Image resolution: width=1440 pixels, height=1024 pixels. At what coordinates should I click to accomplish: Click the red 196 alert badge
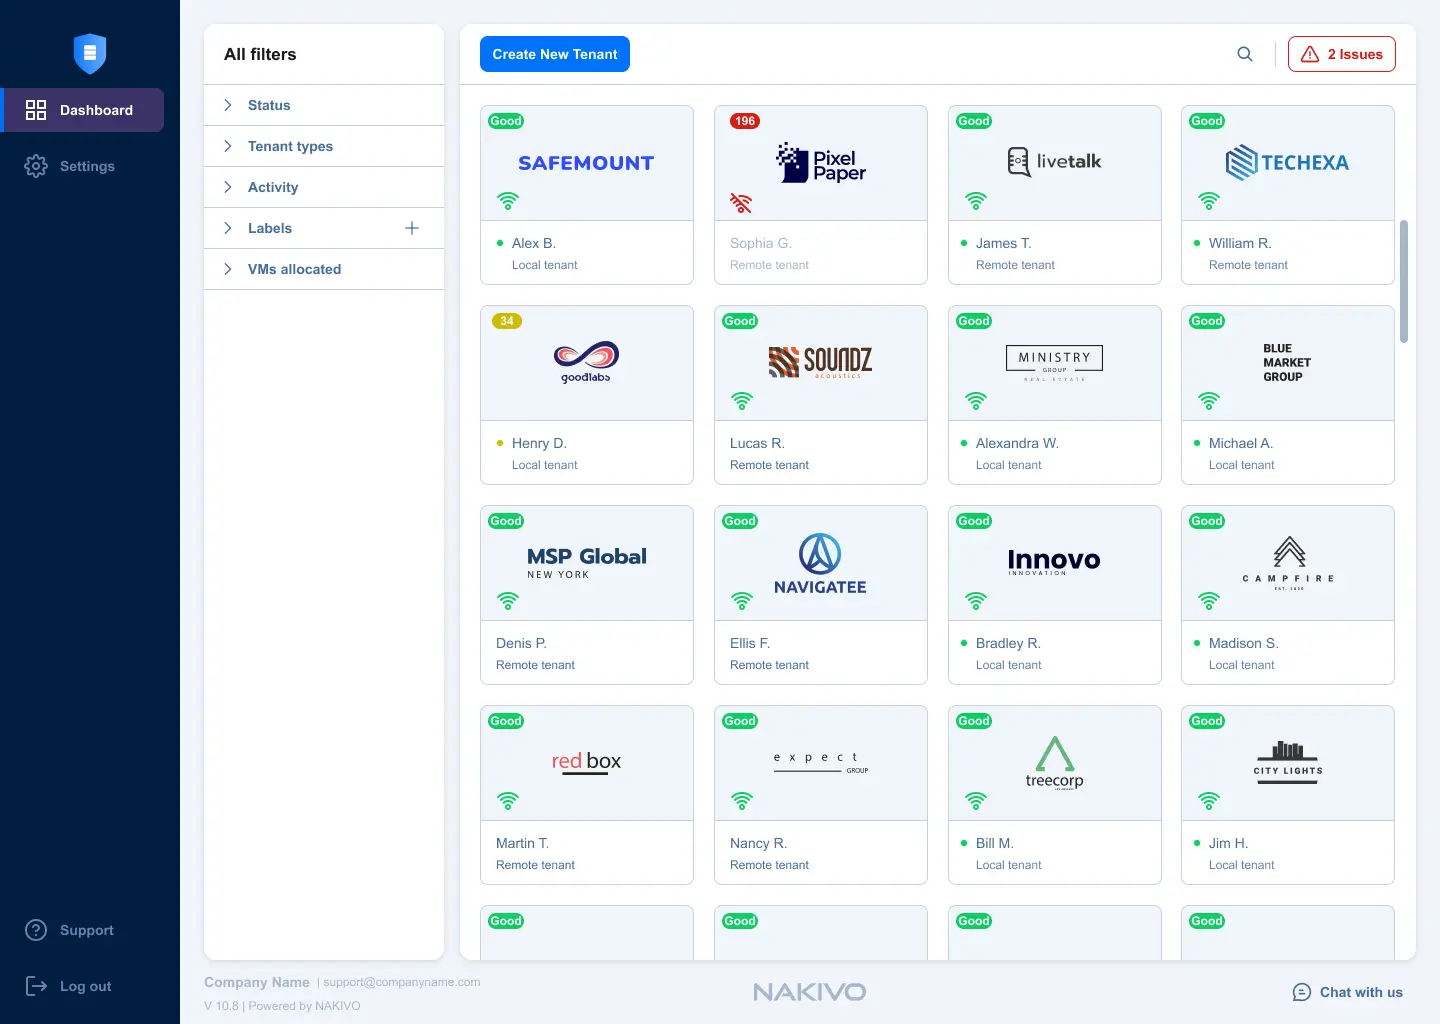745,121
